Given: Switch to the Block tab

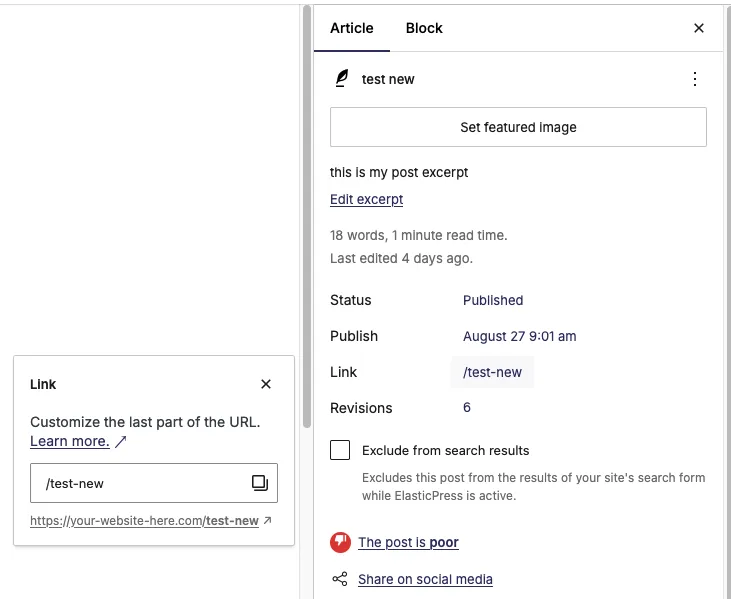Looking at the screenshot, I should coord(424,28).
